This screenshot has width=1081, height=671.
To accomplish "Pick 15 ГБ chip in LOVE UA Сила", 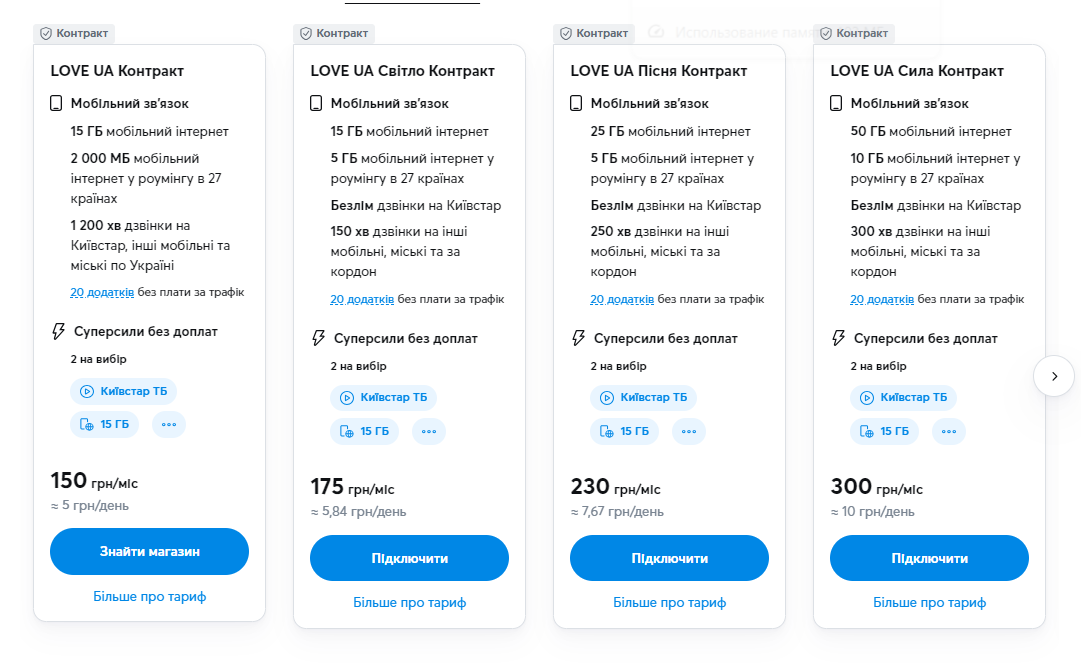I will pos(884,431).
